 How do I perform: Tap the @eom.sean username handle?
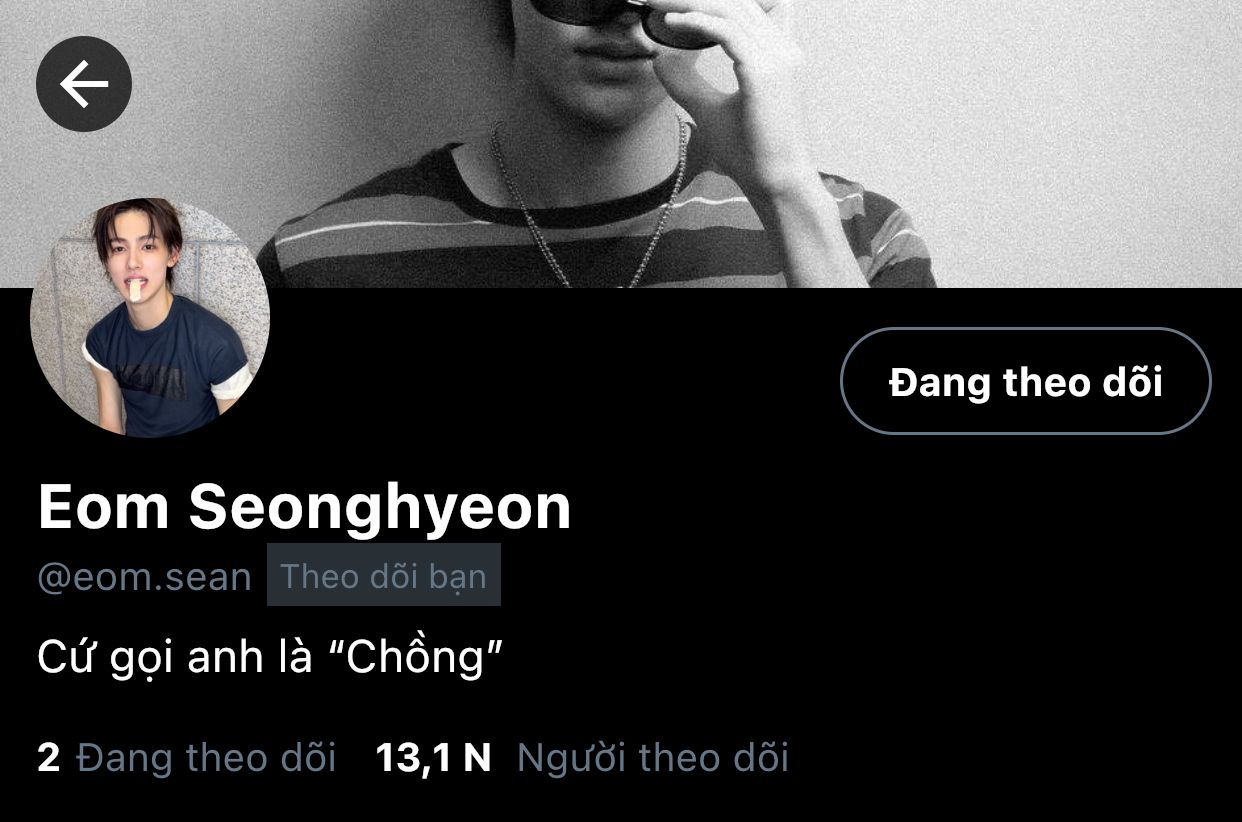click(144, 577)
